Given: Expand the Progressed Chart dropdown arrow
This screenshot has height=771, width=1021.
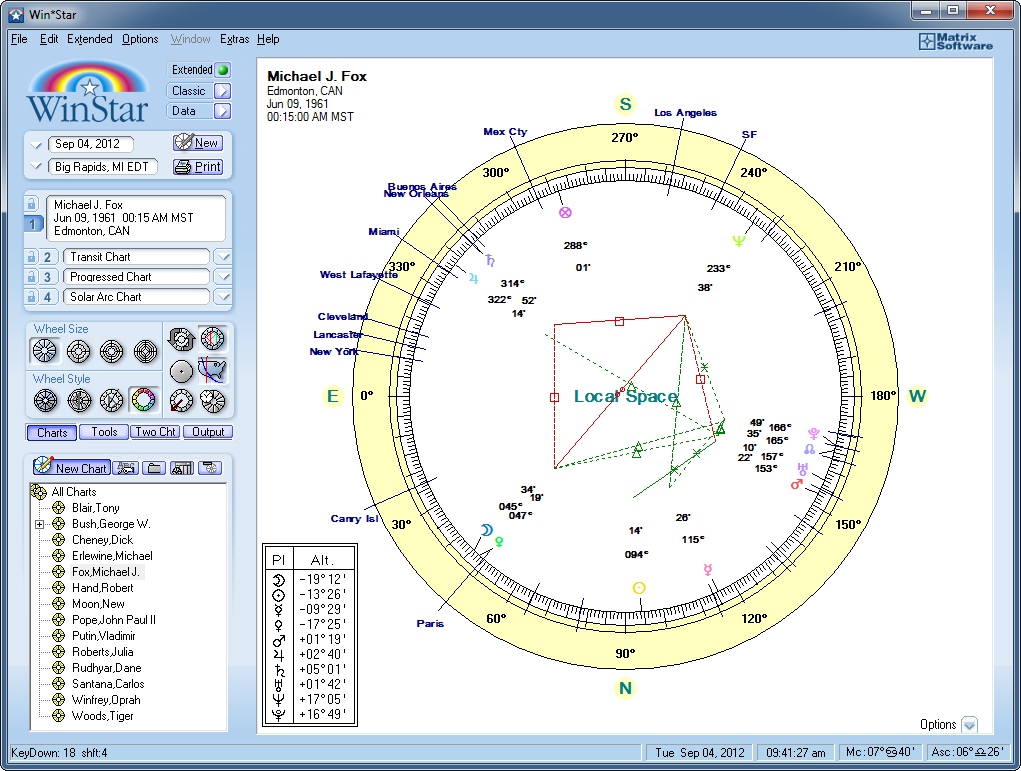Looking at the screenshot, I should click(x=223, y=277).
